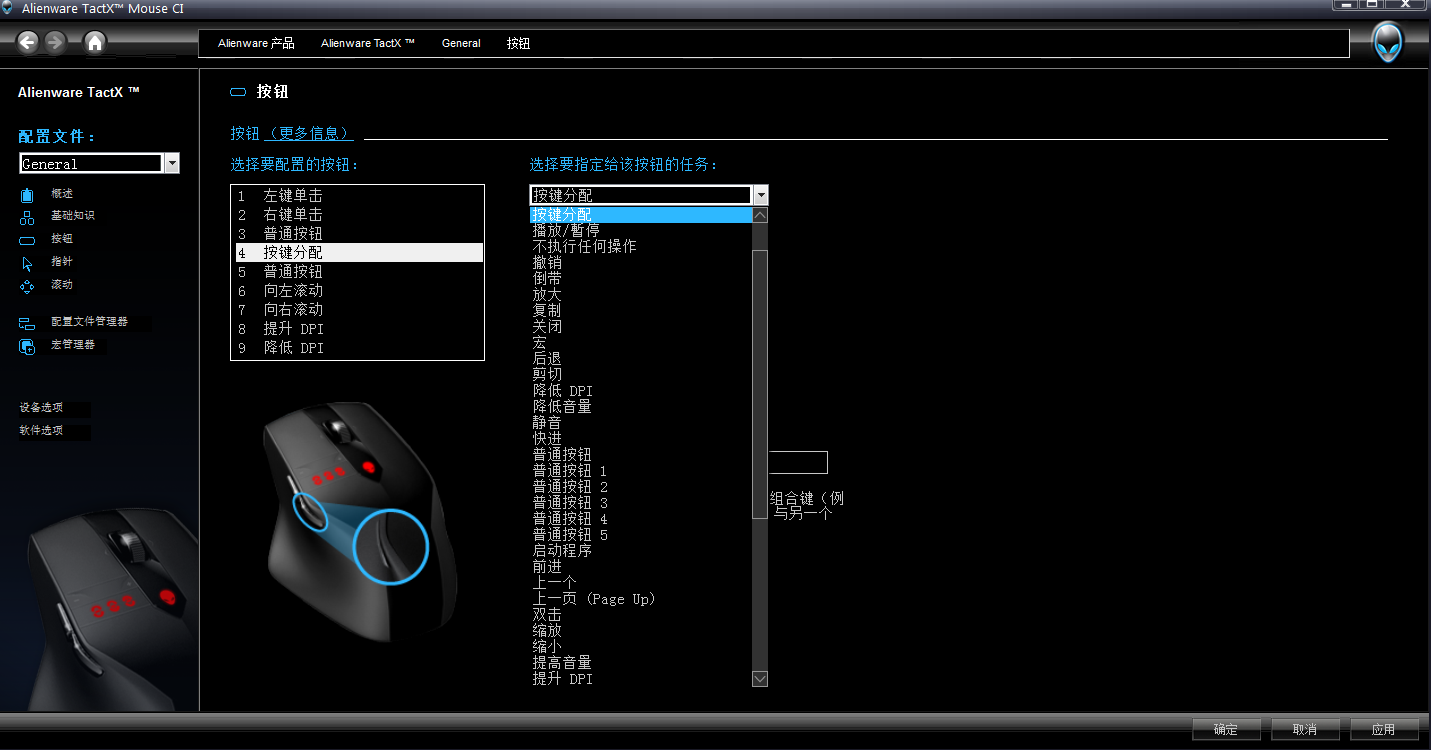Pick 静音 in the task list
1431x750 pixels.
point(641,423)
